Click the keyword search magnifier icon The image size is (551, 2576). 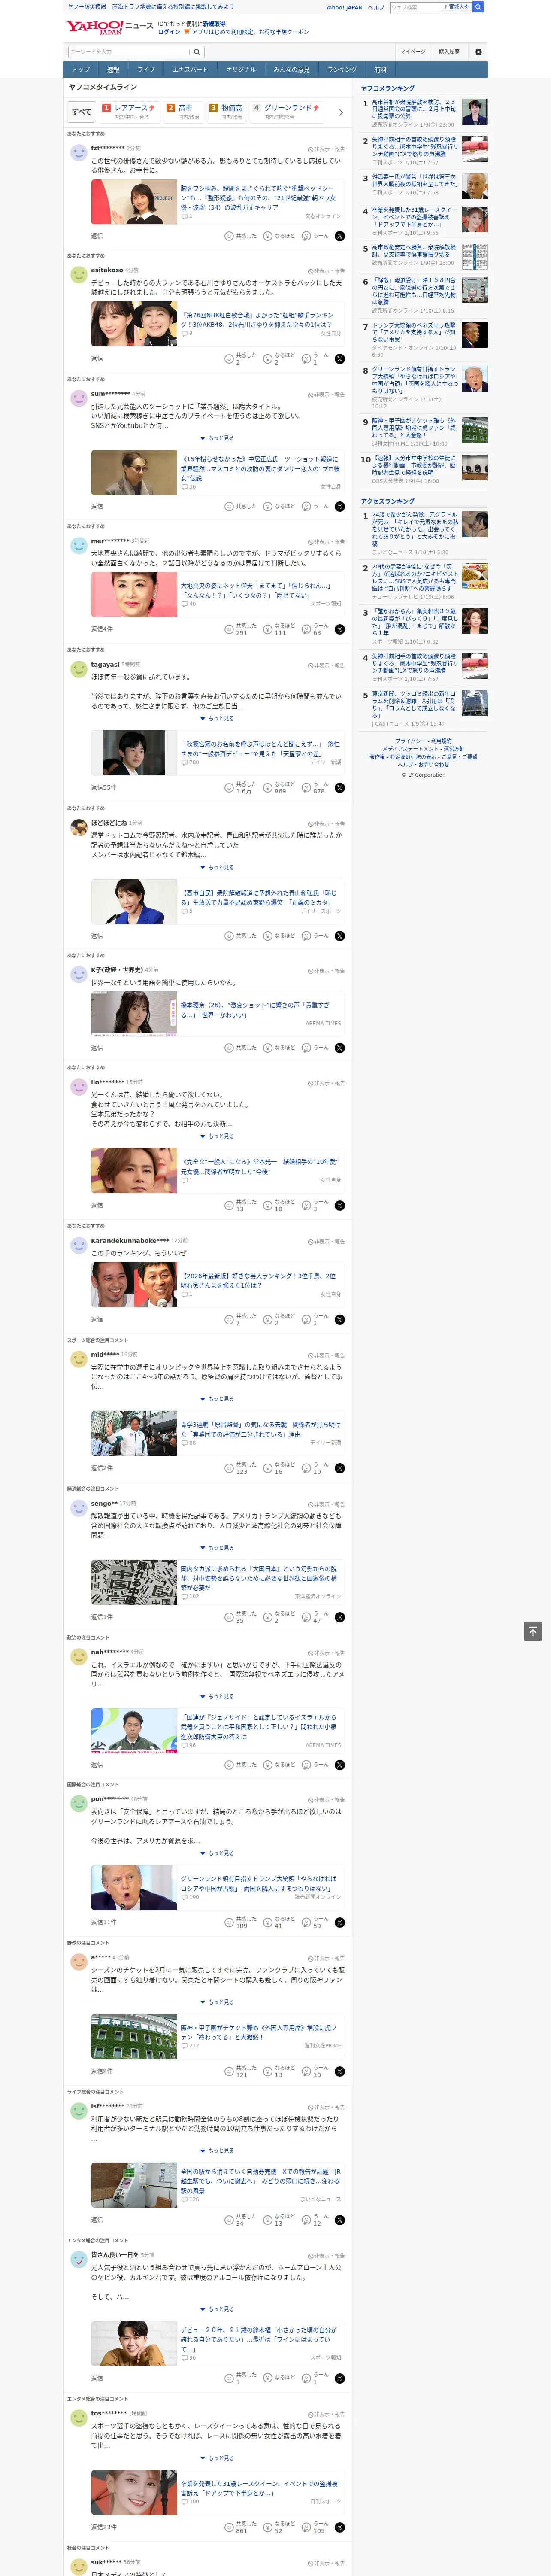coord(197,52)
